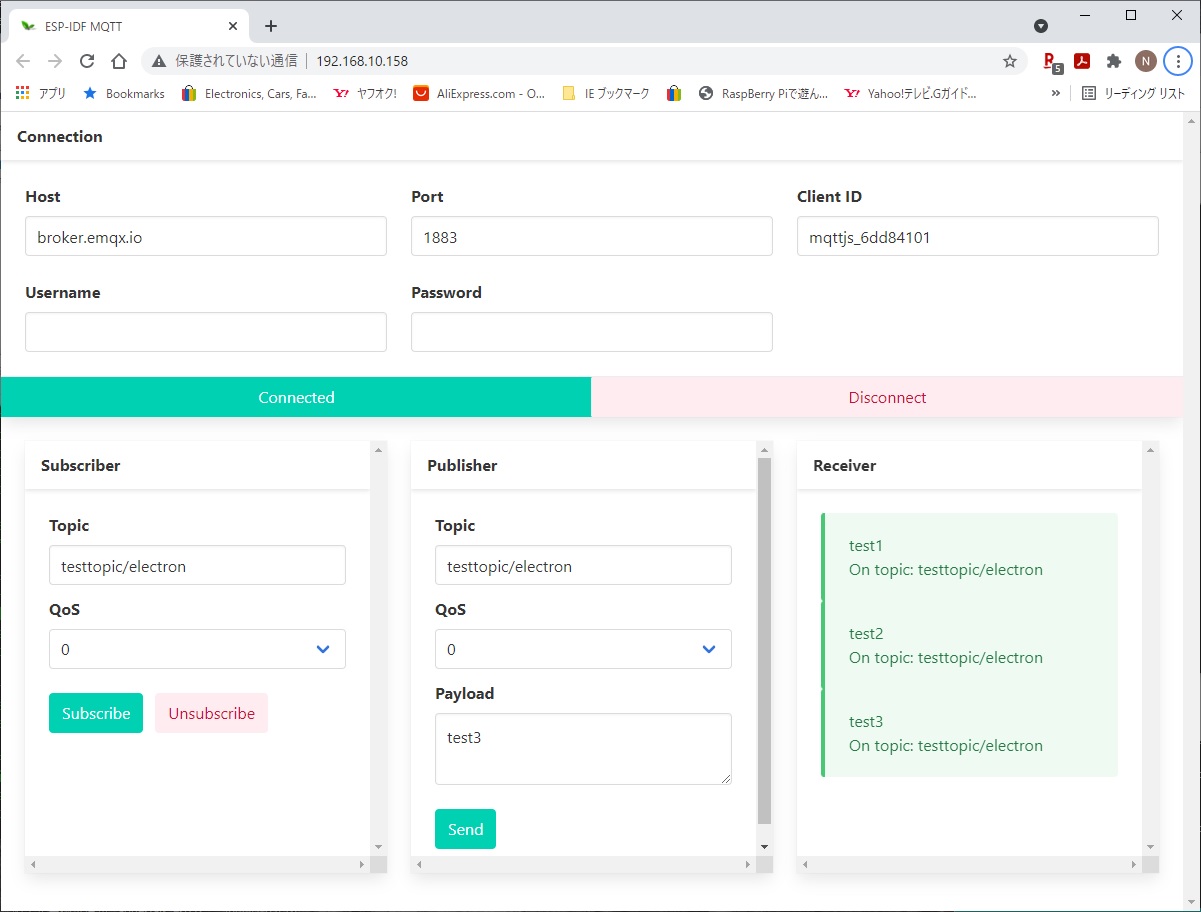Click the back navigation arrow
Viewport: 1201px width, 912px height.
(x=23, y=60)
